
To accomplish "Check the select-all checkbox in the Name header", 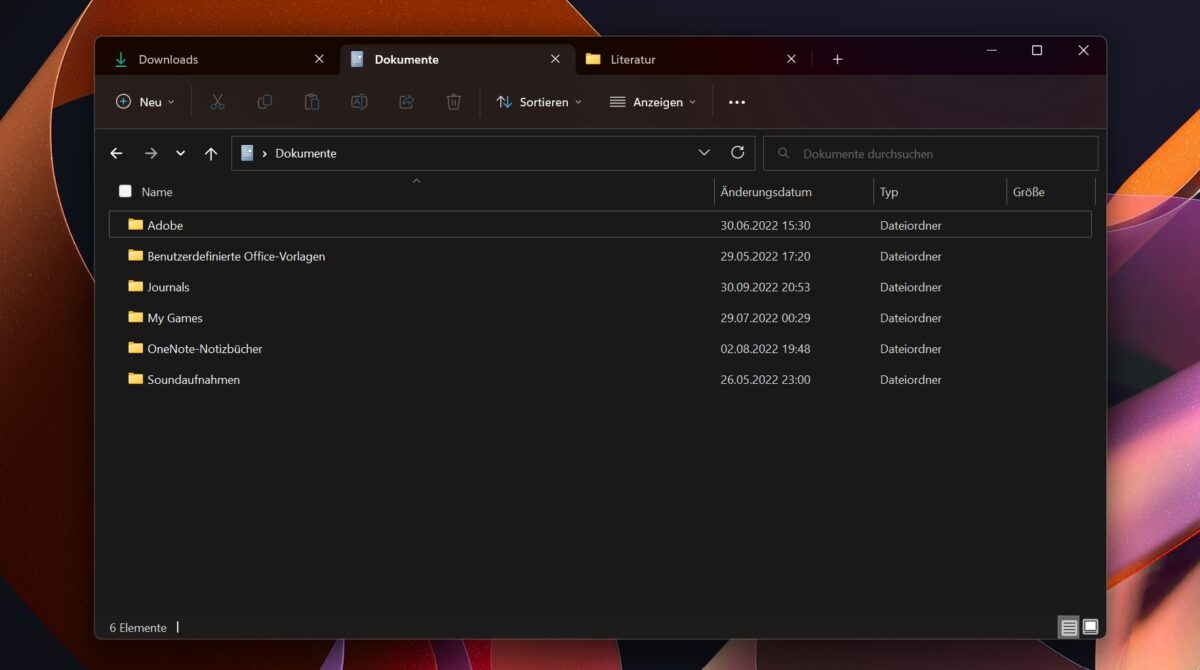I will [125, 191].
